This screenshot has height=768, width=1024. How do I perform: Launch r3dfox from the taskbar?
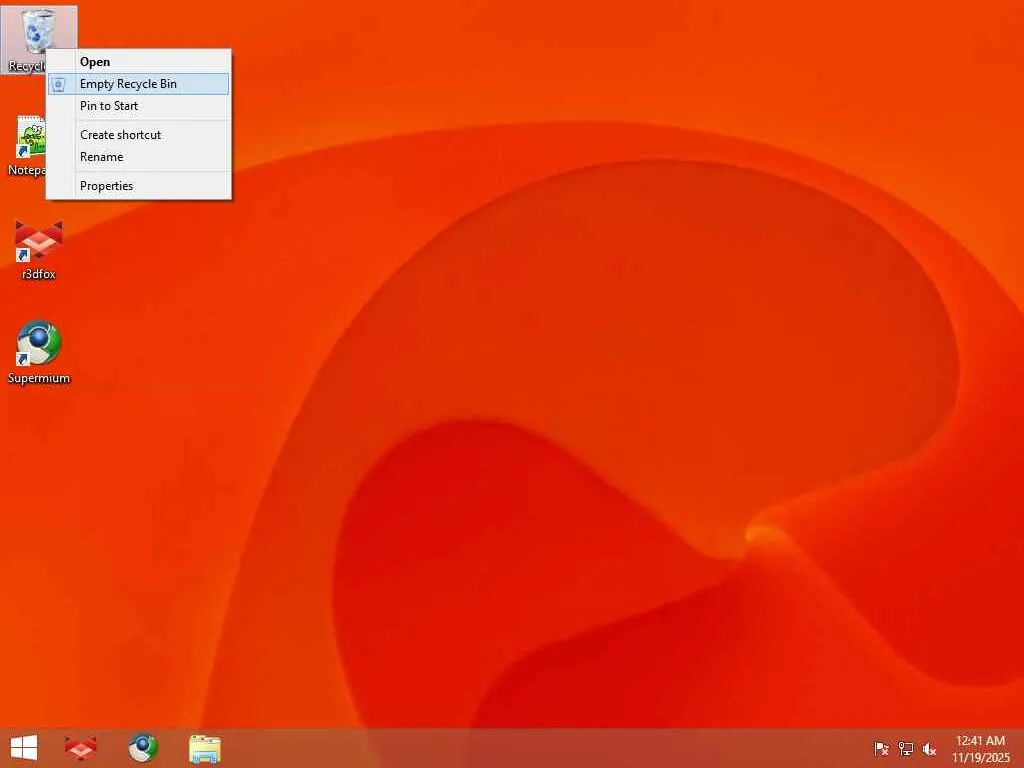80,748
